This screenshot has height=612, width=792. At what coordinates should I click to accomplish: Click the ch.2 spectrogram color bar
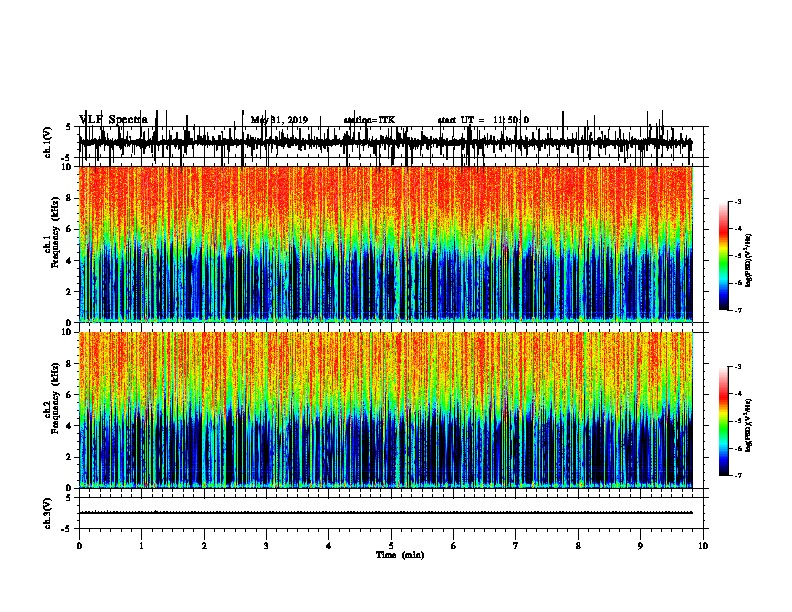(724, 421)
